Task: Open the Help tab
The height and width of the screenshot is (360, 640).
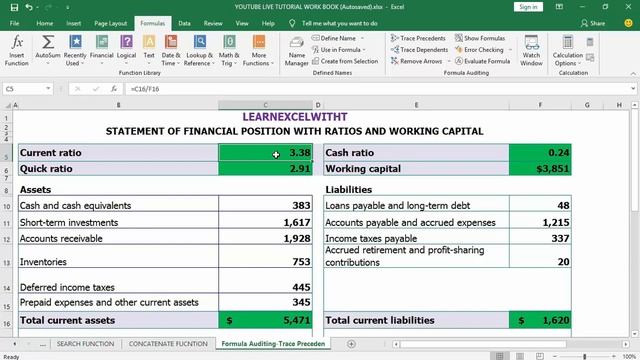Action: click(268, 23)
